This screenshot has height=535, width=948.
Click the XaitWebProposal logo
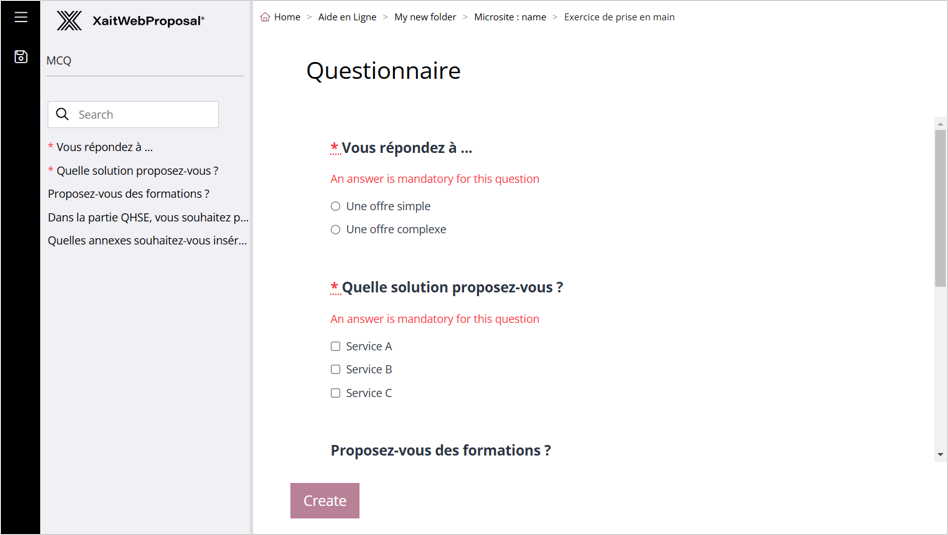pyautogui.click(x=130, y=20)
